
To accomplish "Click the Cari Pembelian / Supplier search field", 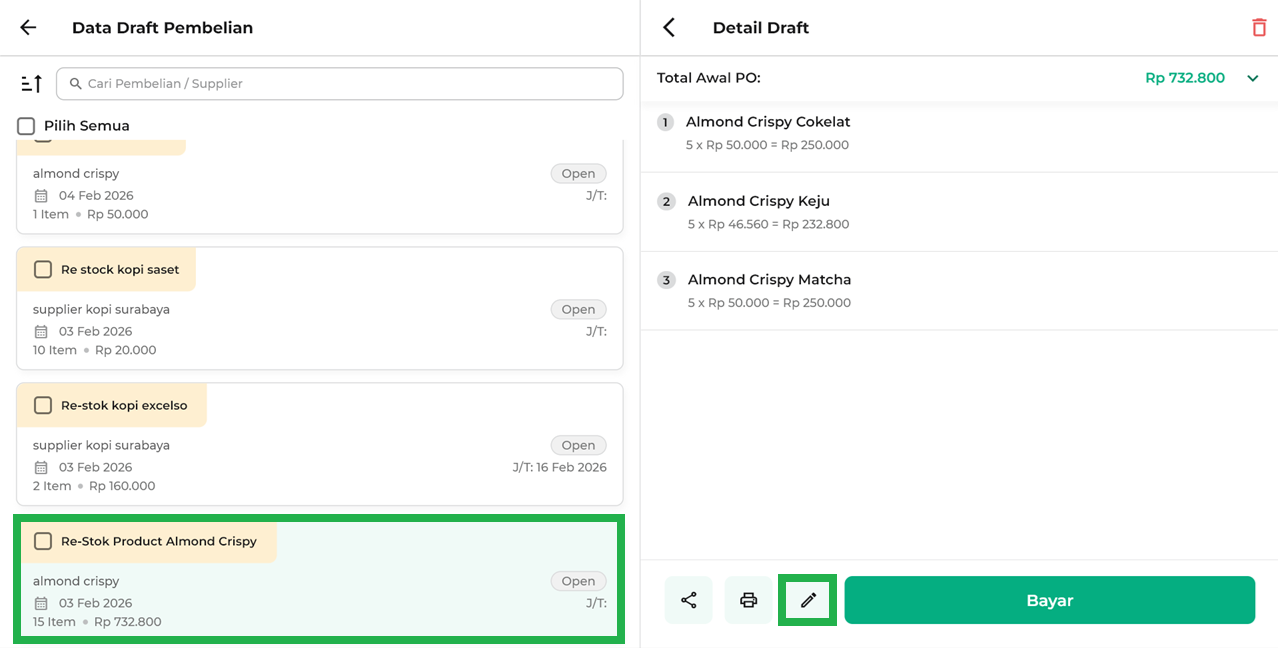I will [x=340, y=84].
